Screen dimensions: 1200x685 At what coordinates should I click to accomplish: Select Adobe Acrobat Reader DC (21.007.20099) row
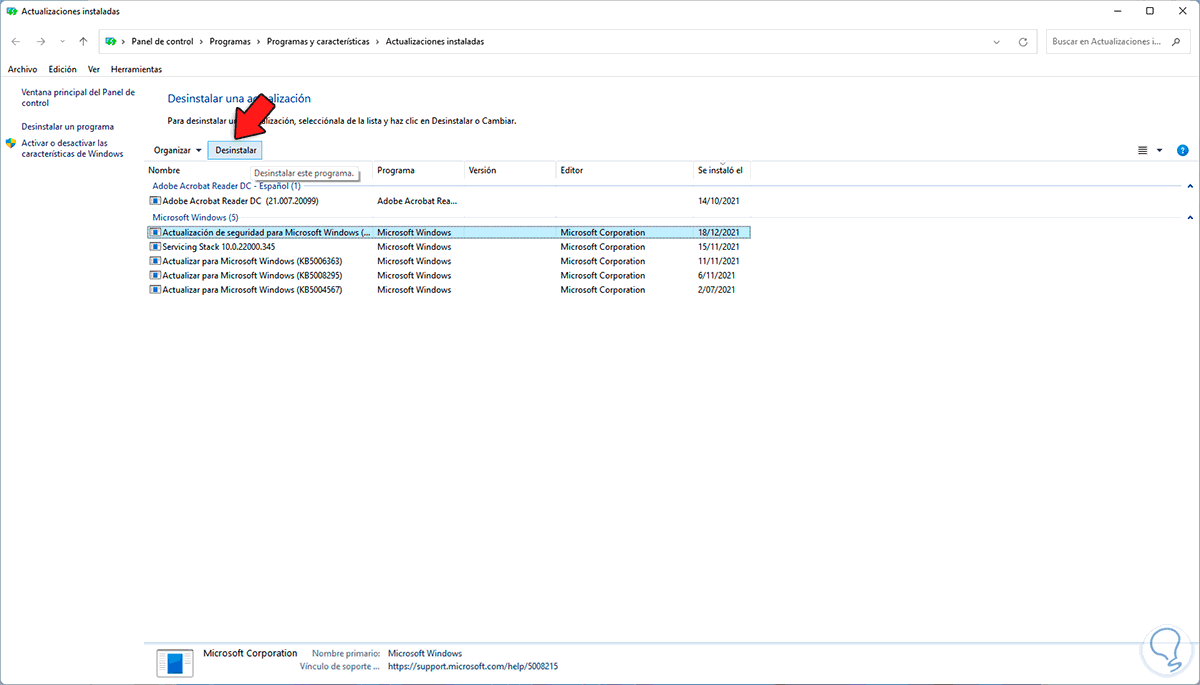[447, 201]
